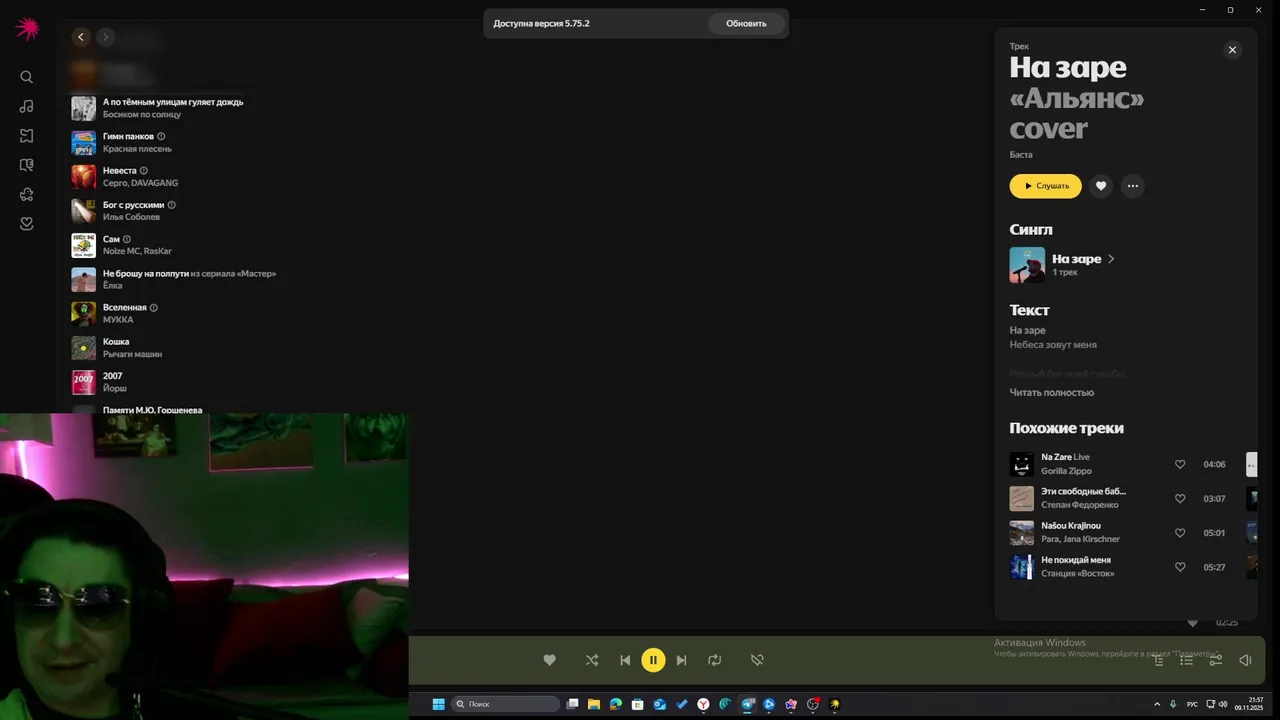Like the track Не покидай меня
Screen dimensions: 1280x720
click(1180, 567)
